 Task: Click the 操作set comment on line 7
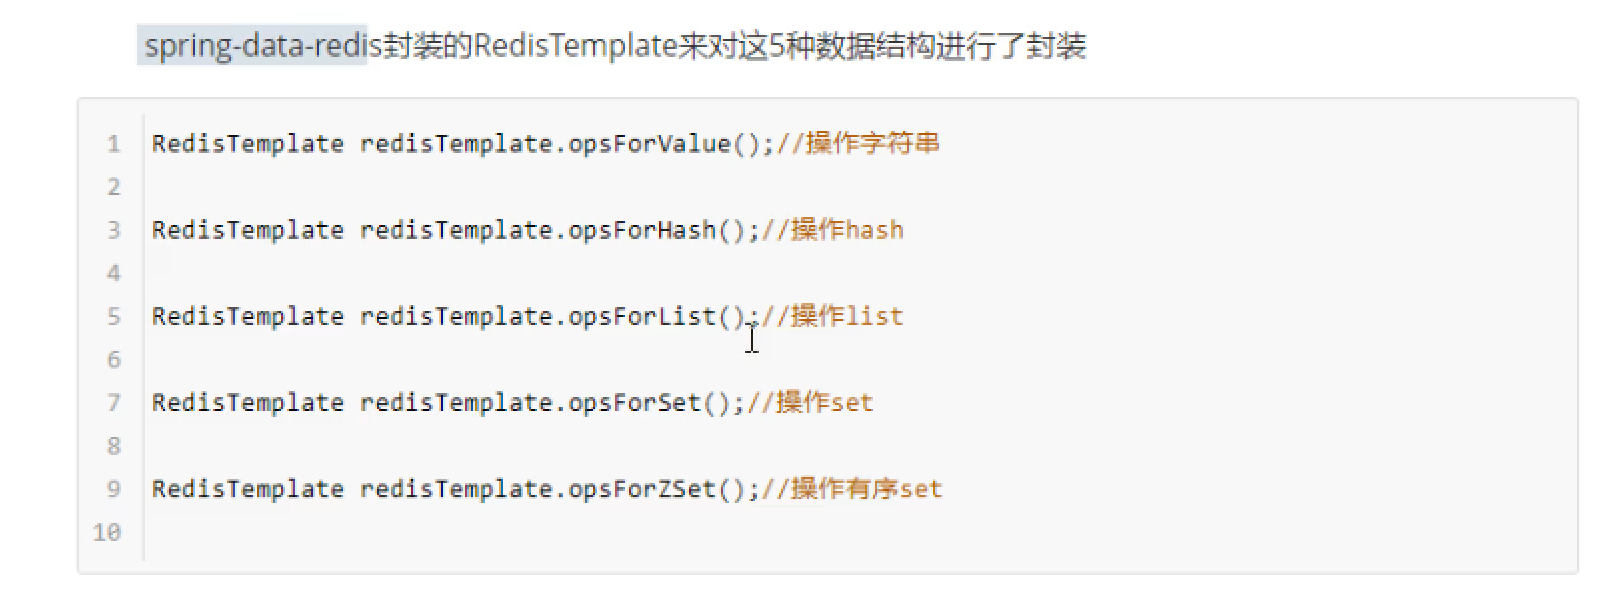[x=811, y=403]
